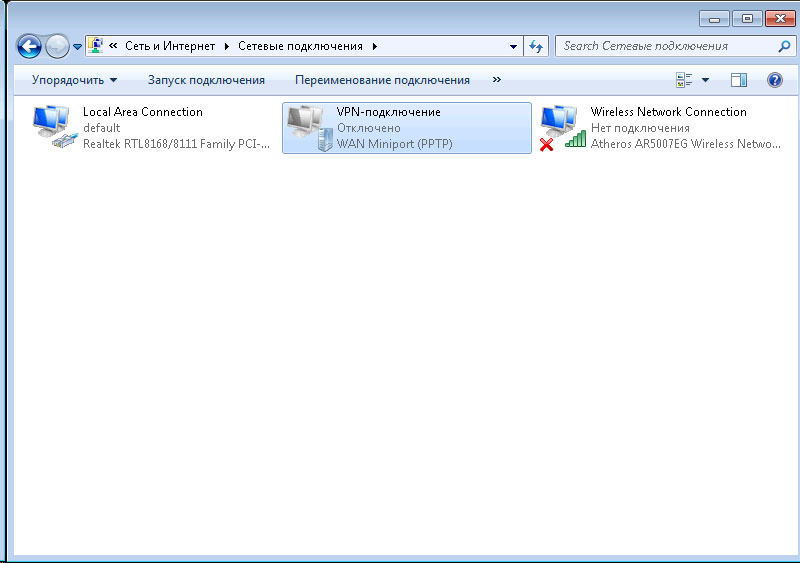Minimize the network connections window
Image resolution: width=800 pixels, height=563 pixels.
click(x=714, y=19)
